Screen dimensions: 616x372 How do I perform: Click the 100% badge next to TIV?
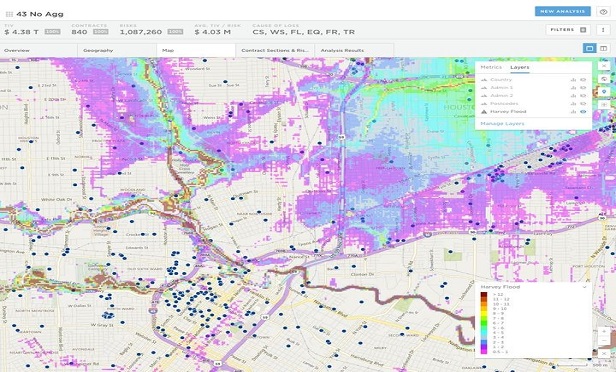[52, 32]
